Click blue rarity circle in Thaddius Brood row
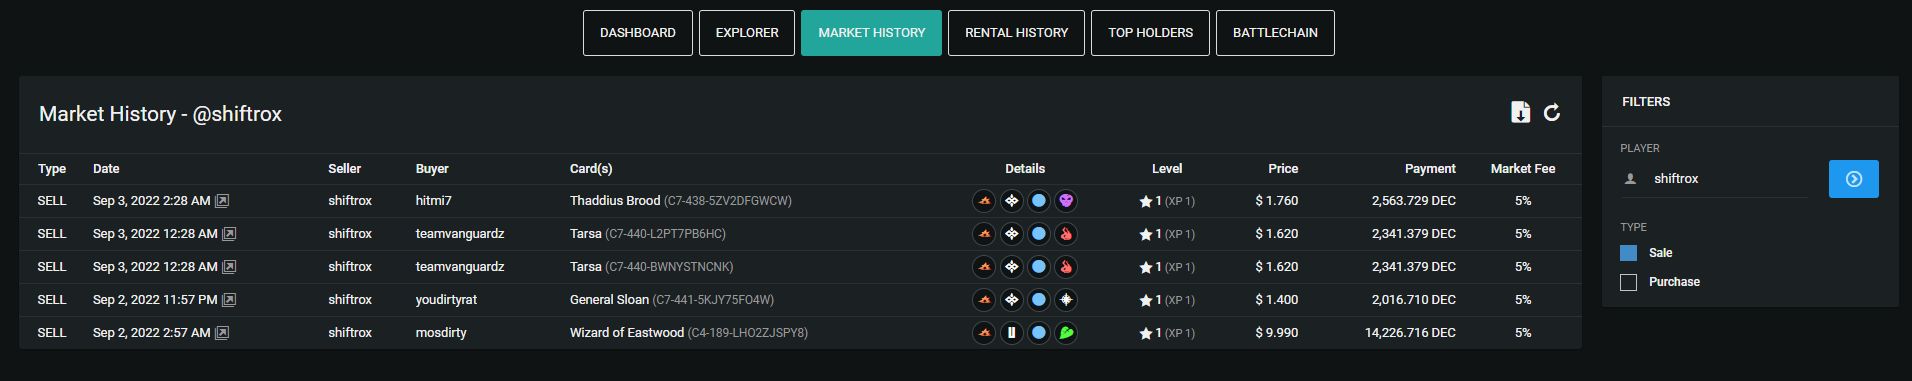The image size is (1912, 381). [x=1039, y=201]
